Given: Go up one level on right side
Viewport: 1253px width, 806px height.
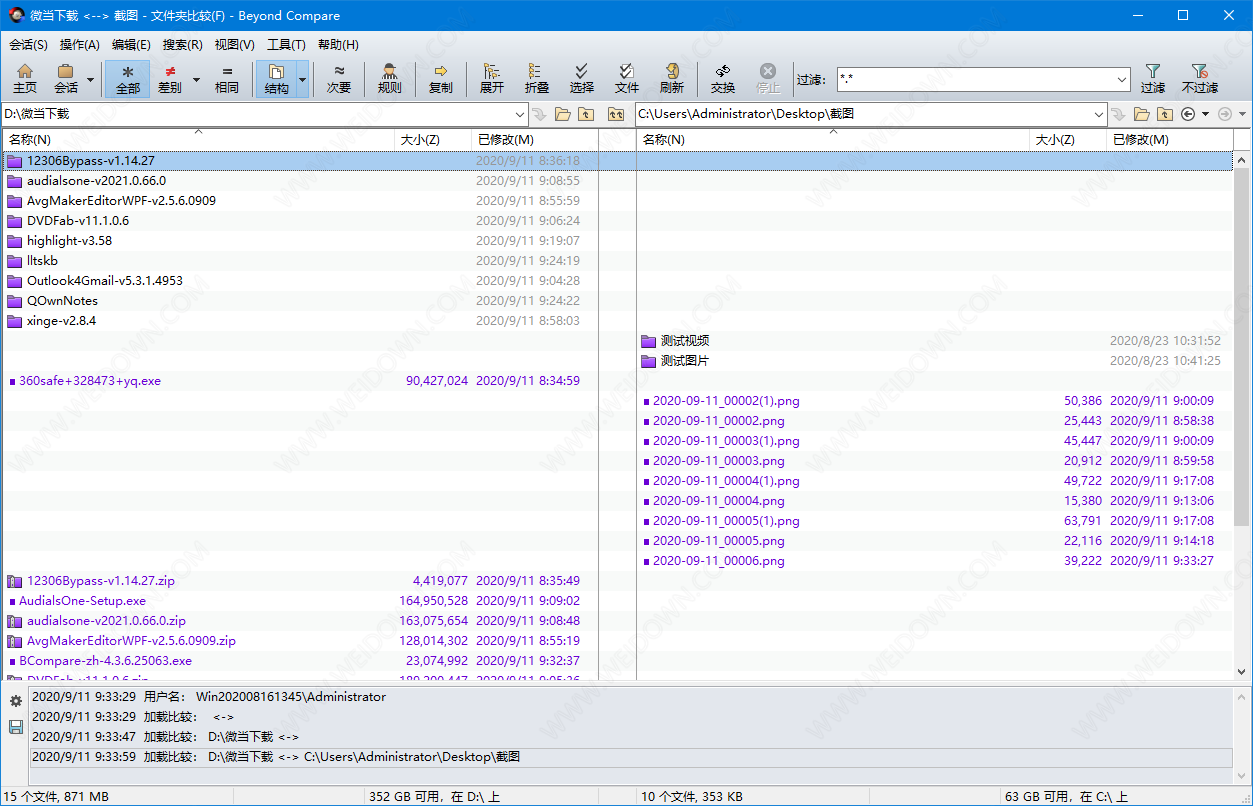Looking at the screenshot, I should (1164, 114).
